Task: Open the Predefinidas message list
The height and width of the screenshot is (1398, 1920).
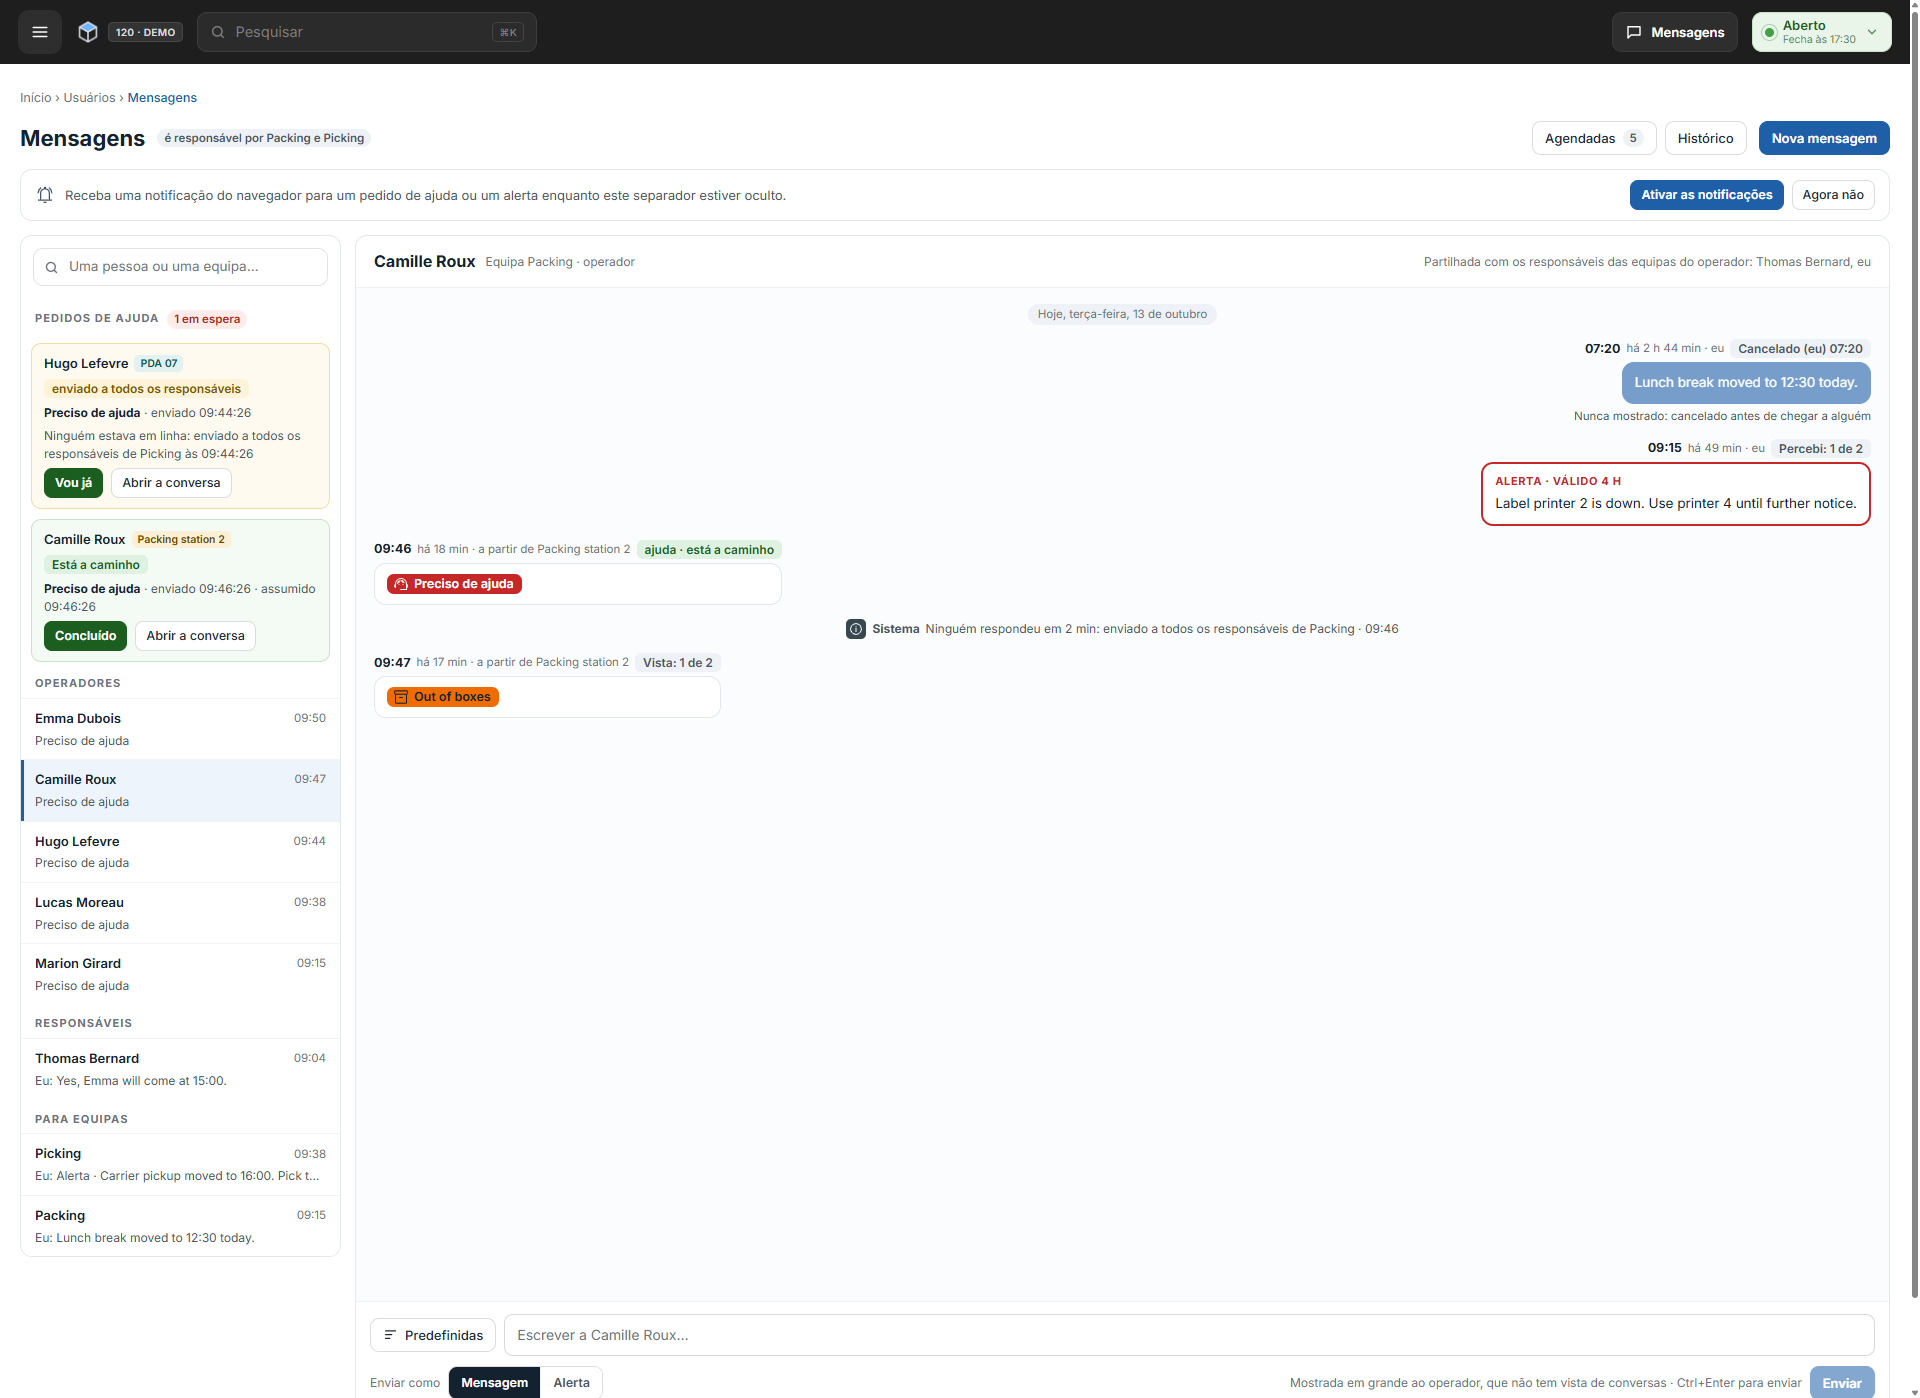Action: click(433, 1335)
